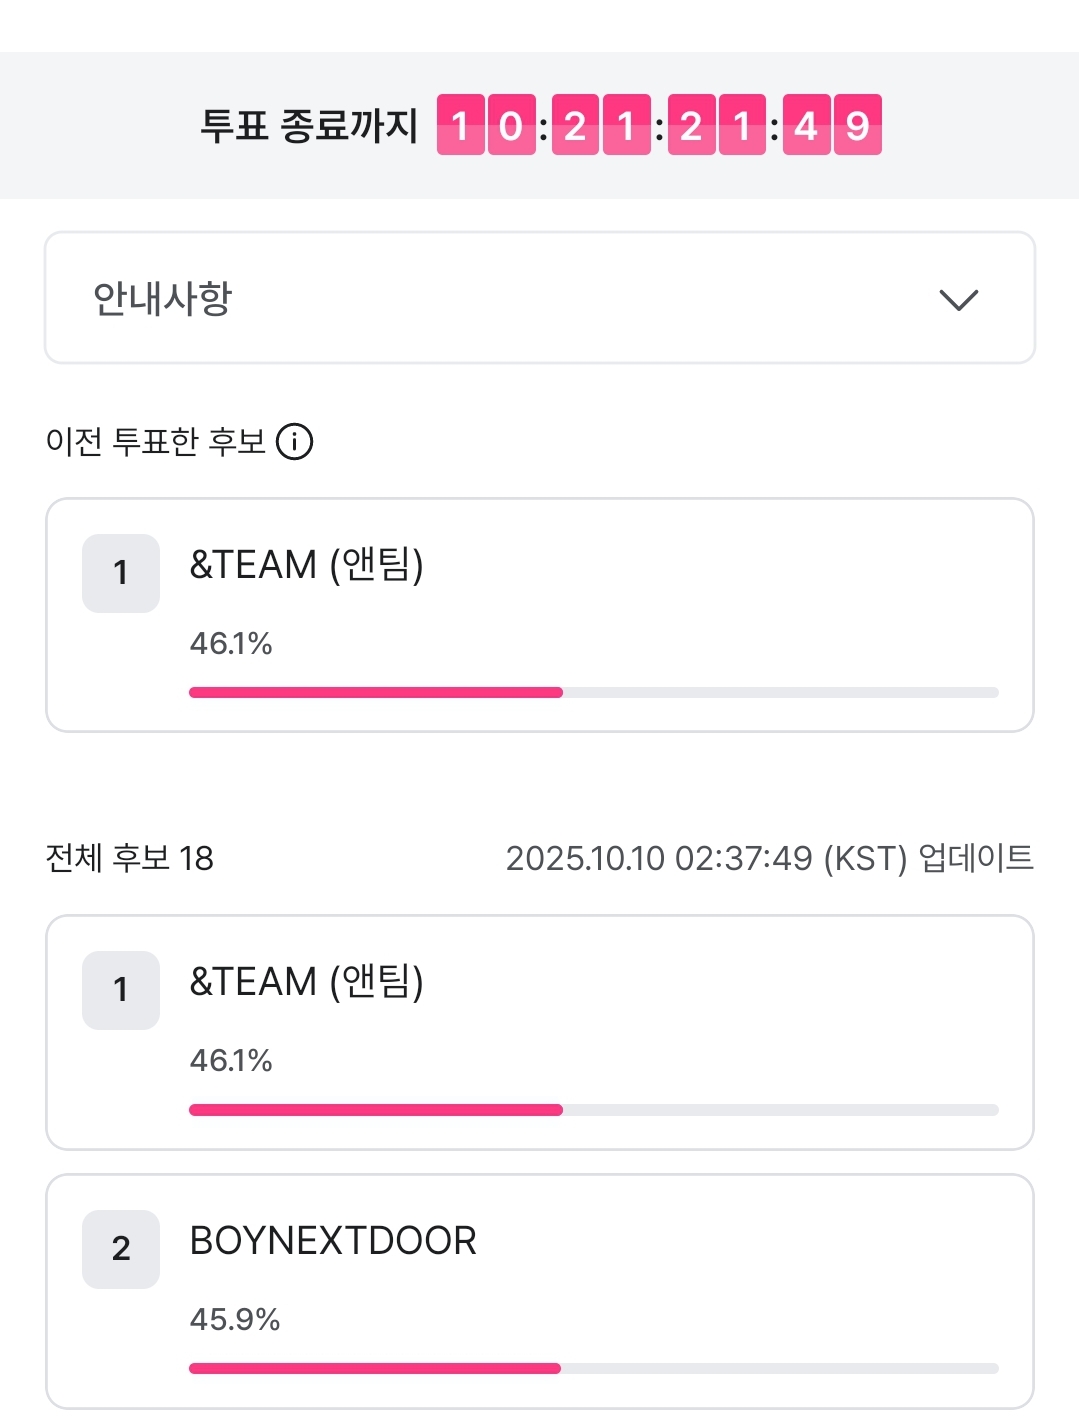Click 46.1% in the previously voted card
This screenshot has height=1428, width=1079.
click(231, 643)
